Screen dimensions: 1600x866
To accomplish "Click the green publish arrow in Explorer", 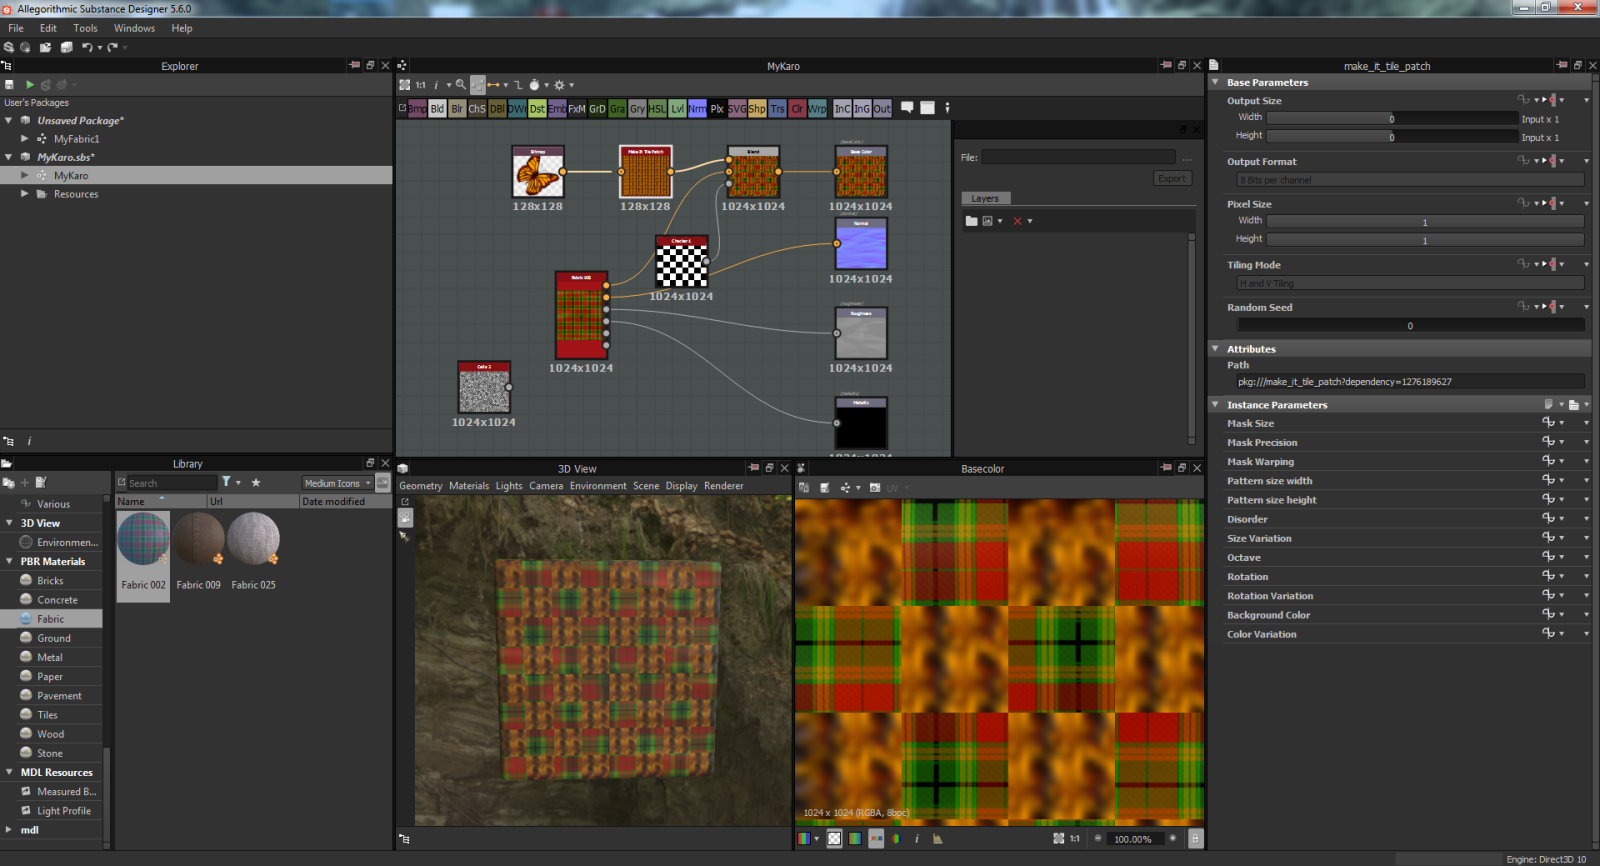I will pyautogui.click(x=30, y=85).
